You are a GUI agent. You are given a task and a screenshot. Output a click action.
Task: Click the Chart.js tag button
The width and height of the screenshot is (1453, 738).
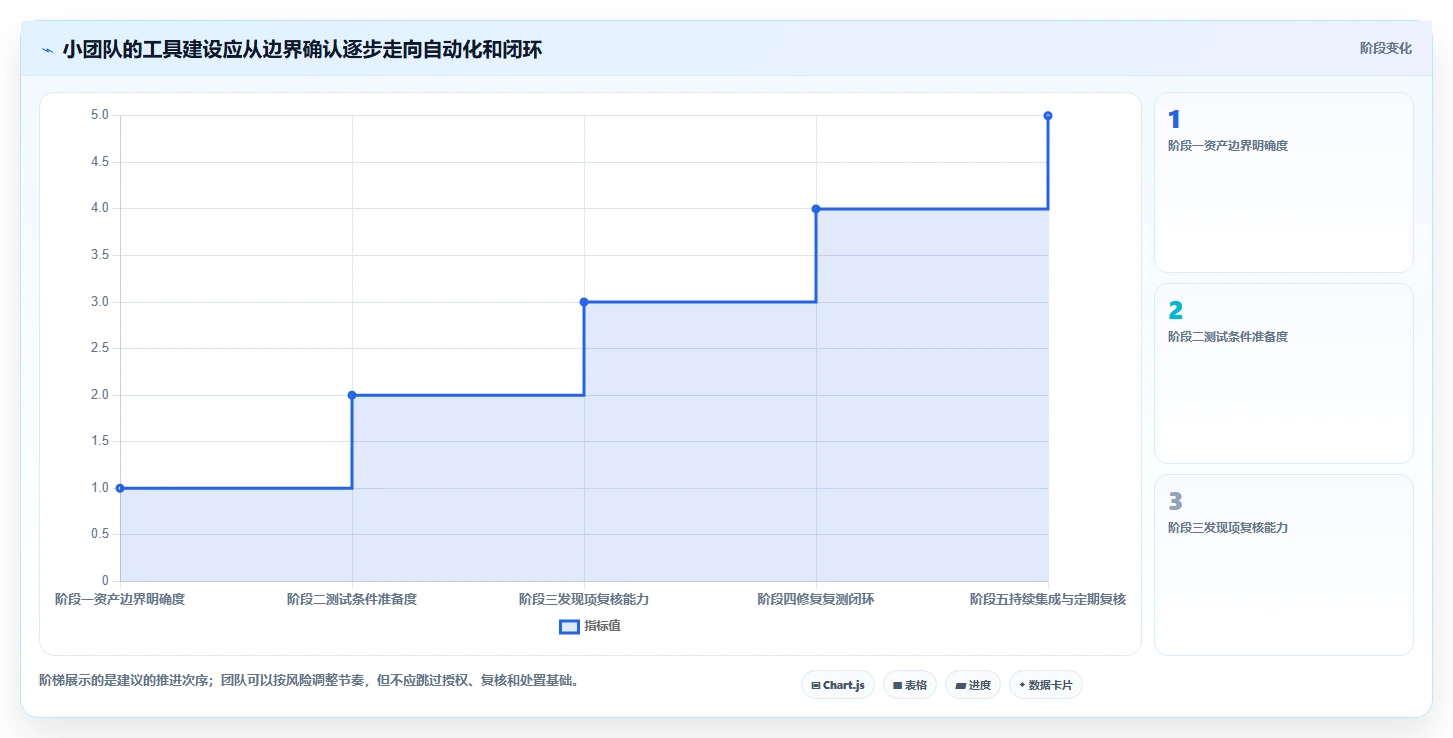[x=838, y=685]
